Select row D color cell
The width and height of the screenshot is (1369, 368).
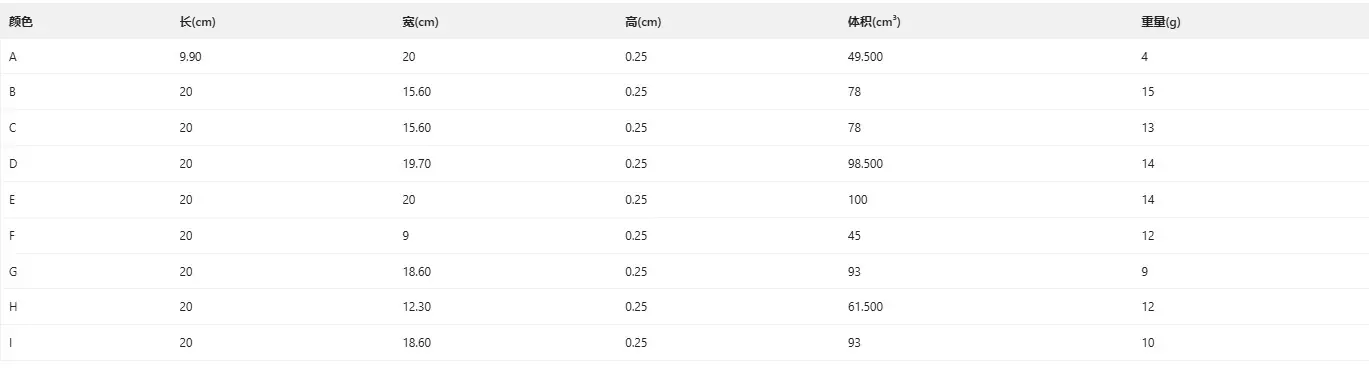pyautogui.click(x=13, y=164)
